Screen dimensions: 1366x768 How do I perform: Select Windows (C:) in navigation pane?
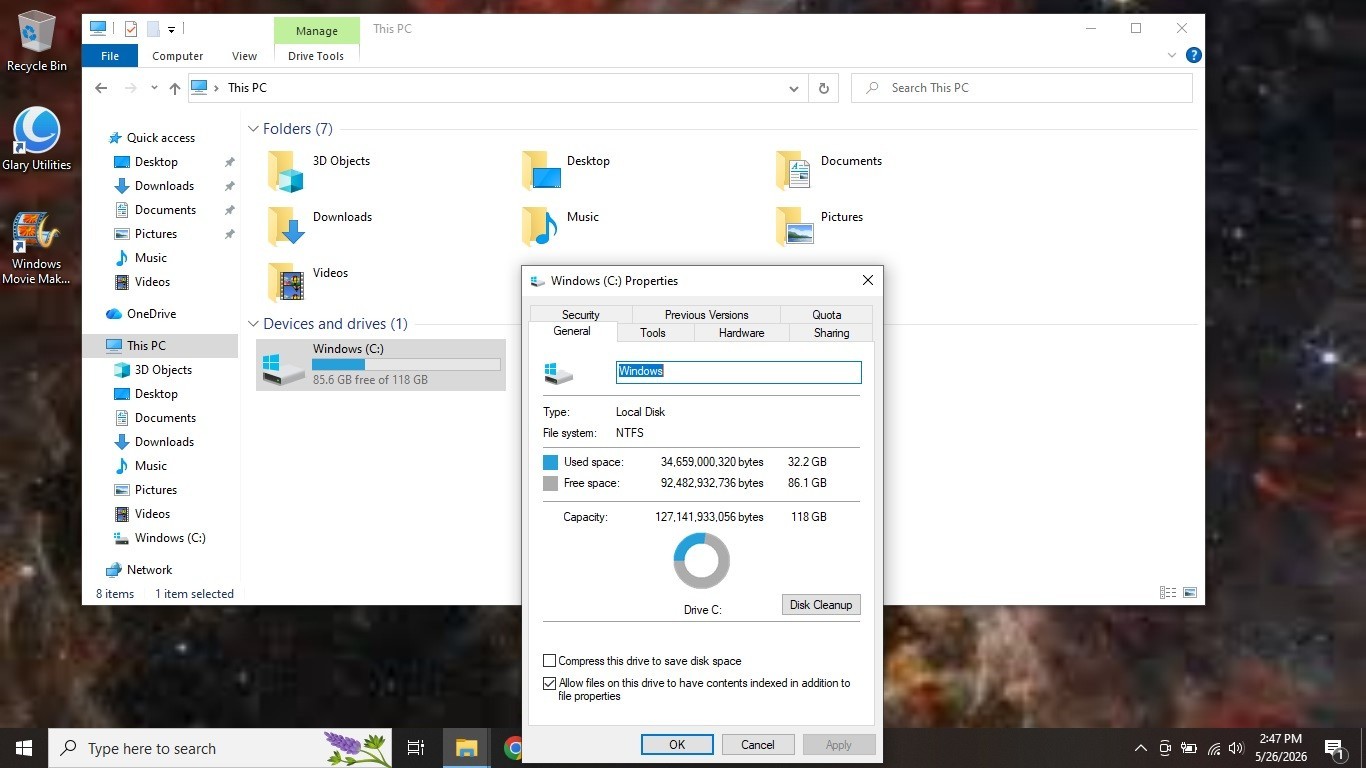coord(170,538)
